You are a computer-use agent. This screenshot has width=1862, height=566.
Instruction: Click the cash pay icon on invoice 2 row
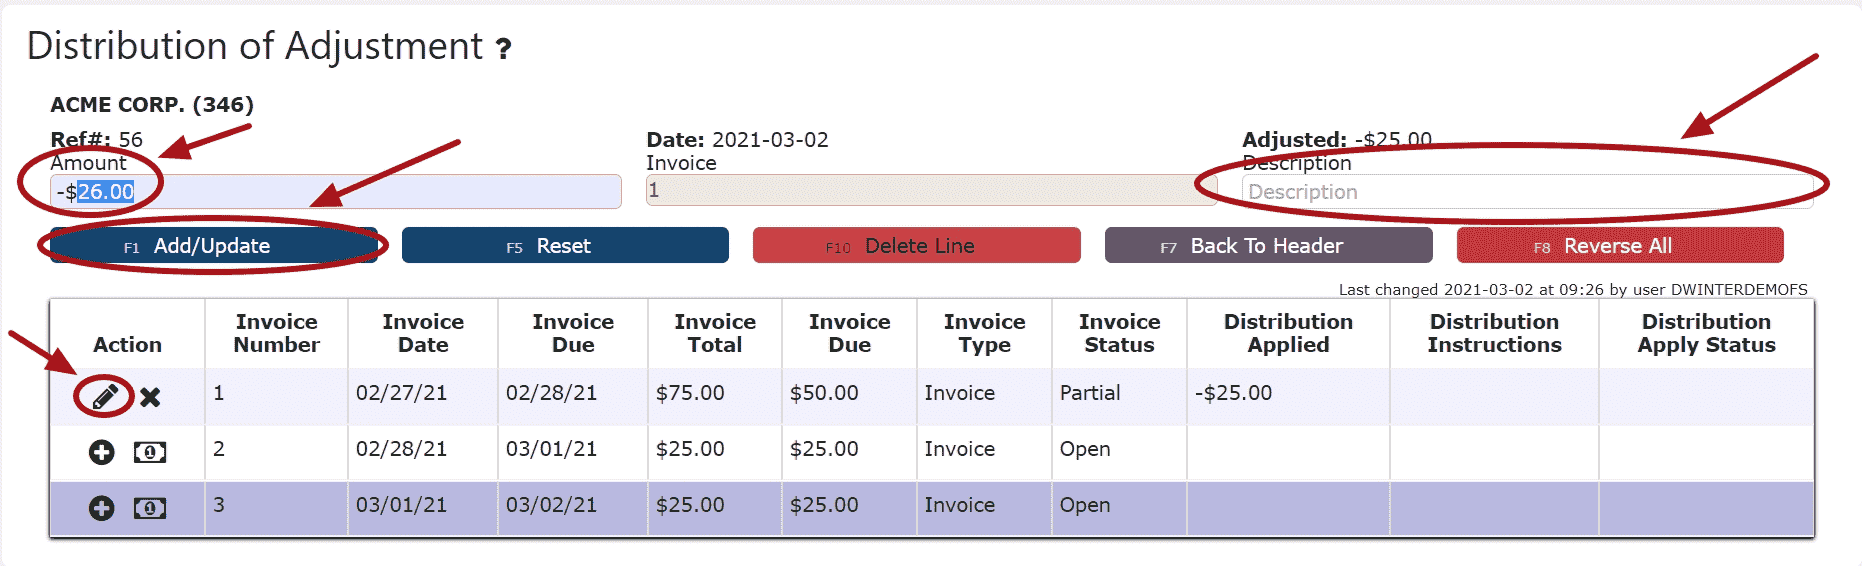[150, 453]
